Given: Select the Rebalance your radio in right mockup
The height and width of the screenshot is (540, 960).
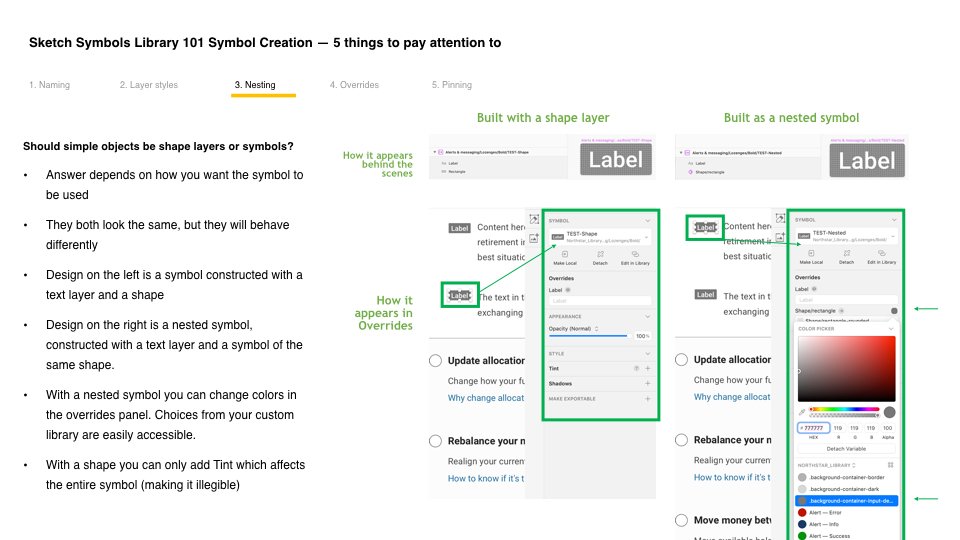Looking at the screenshot, I should tap(681, 440).
